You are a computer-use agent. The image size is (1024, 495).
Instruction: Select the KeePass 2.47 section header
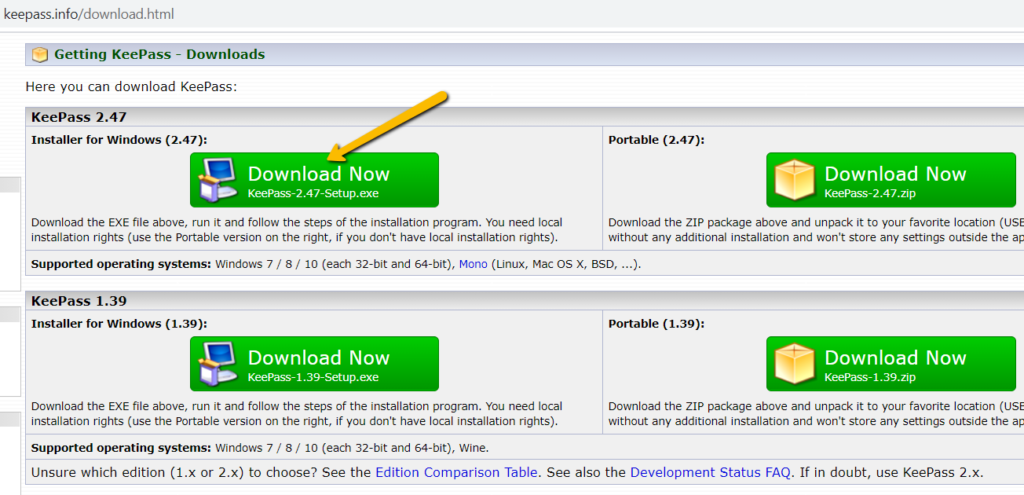79,117
